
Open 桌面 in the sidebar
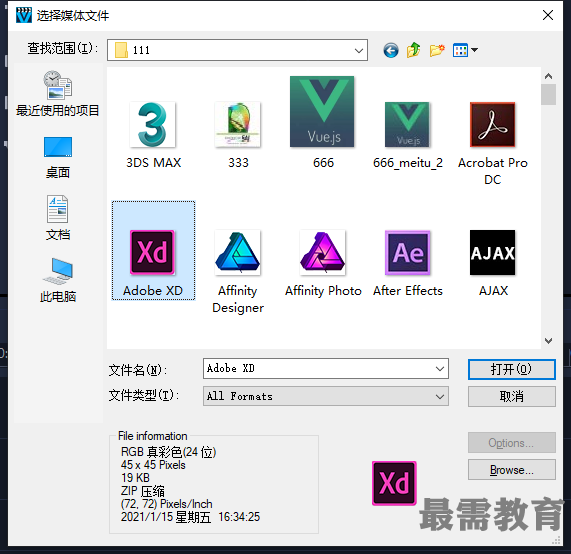coord(58,158)
